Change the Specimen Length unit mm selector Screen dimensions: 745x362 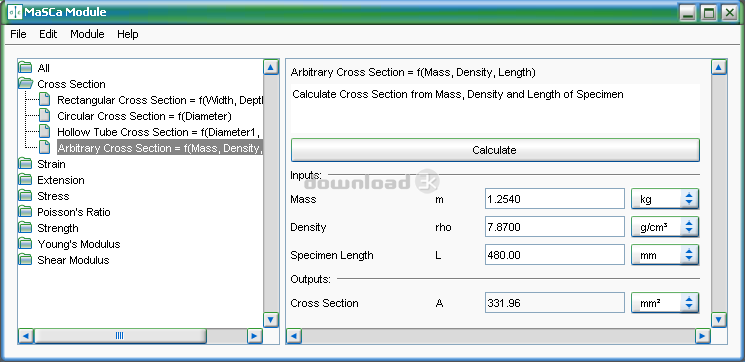[x=665, y=255]
